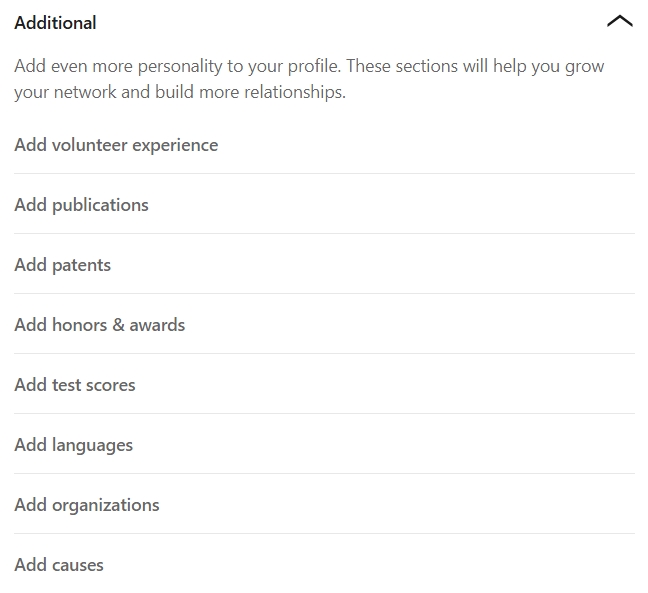Viewport: 648px width, 593px height.
Task: Click 'scores' in the test scores row
Action: 110,385
